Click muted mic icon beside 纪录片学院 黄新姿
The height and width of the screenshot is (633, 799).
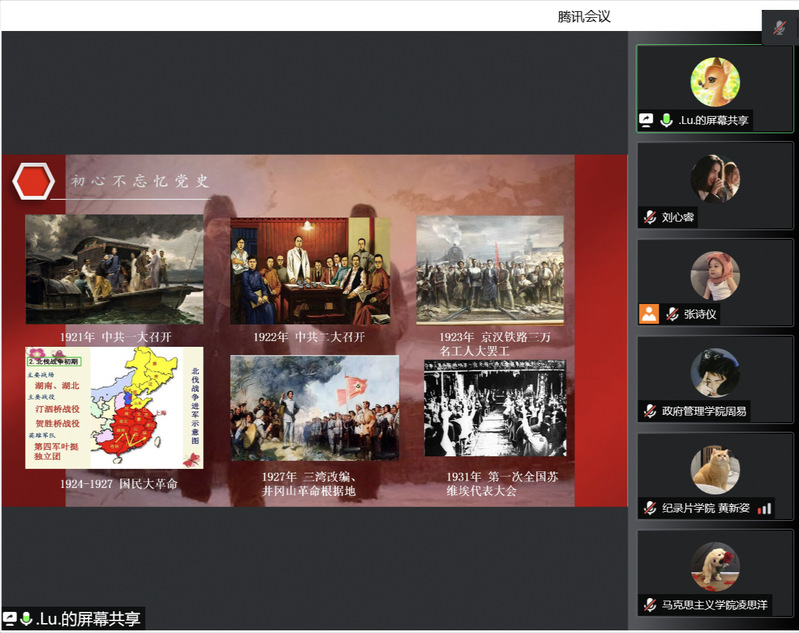click(x=650, y=508)
